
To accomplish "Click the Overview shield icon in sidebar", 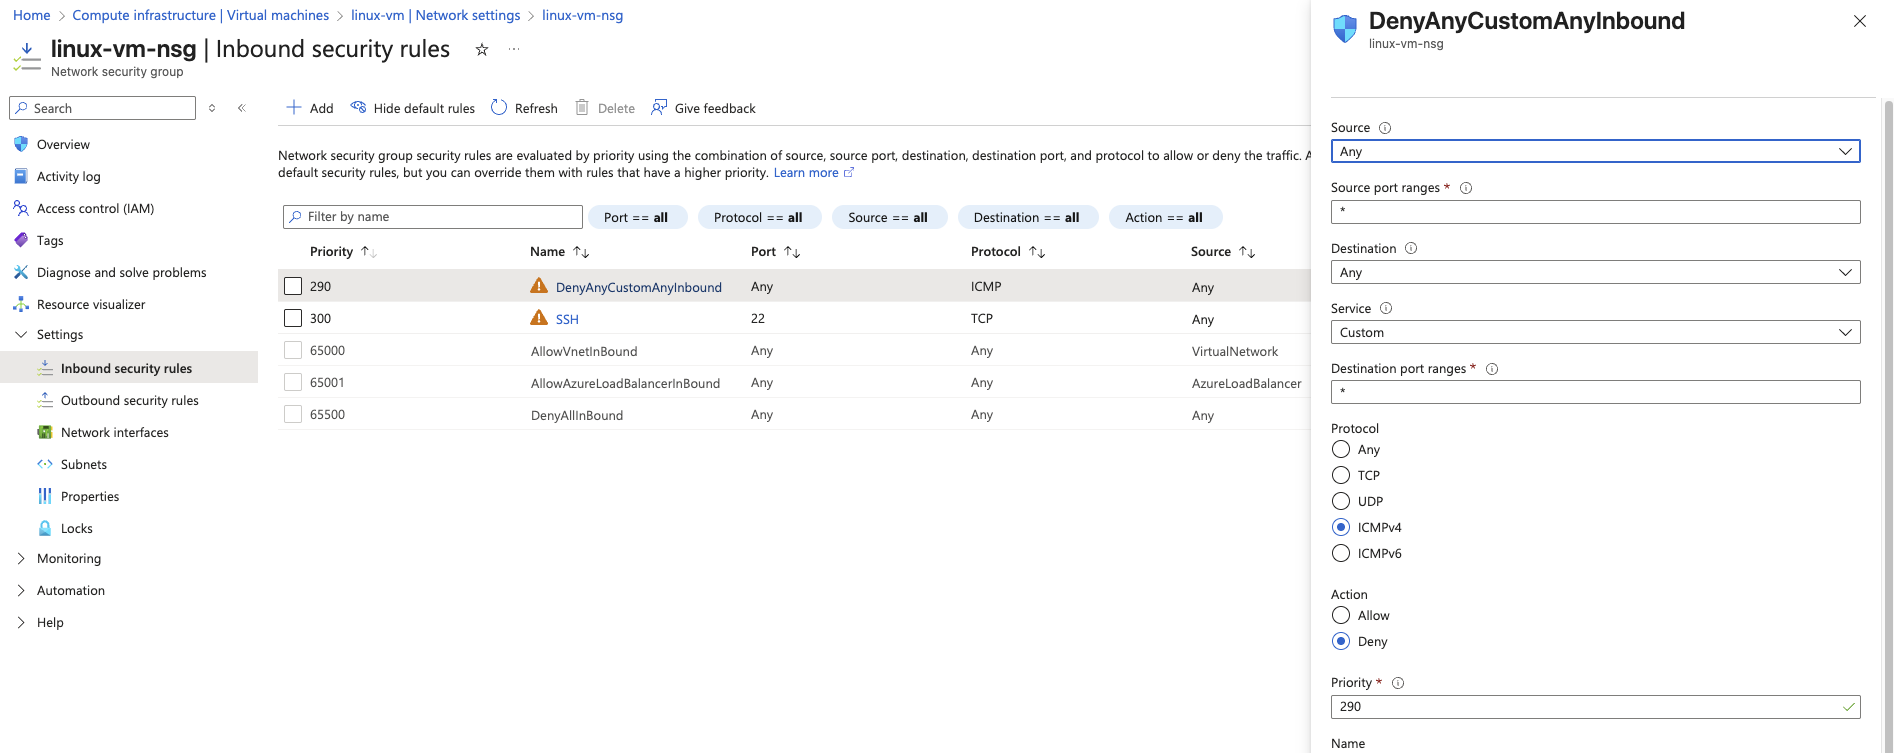I will tap(21, 144).
